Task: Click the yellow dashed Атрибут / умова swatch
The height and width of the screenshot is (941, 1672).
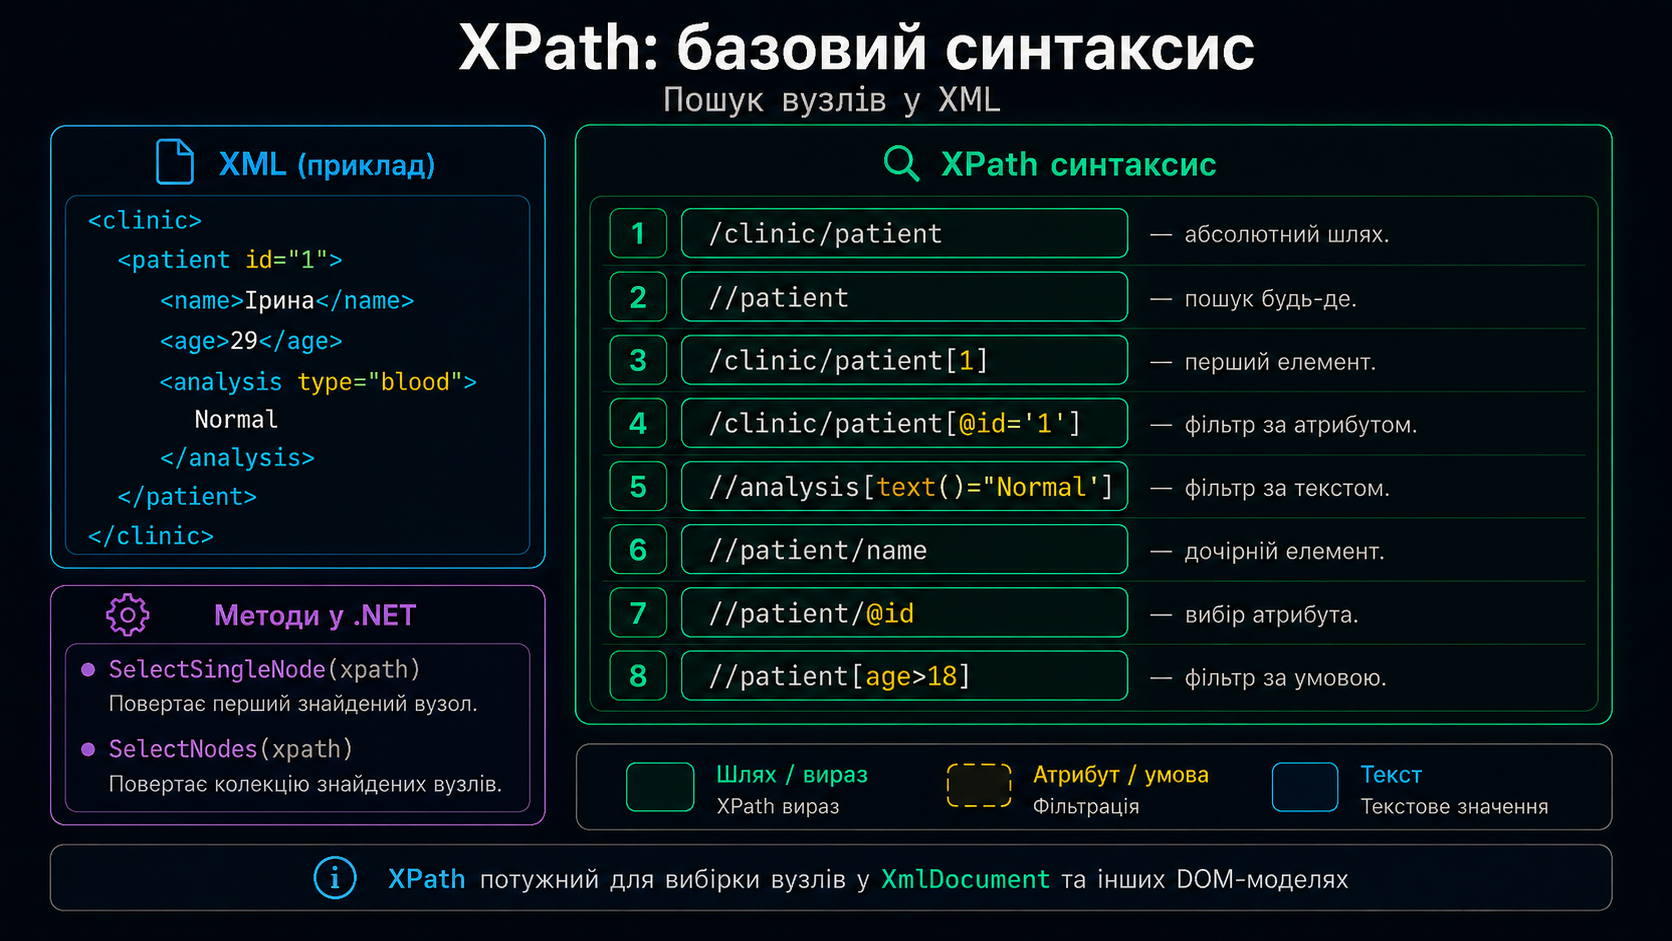Action: (x=979, y=785)
